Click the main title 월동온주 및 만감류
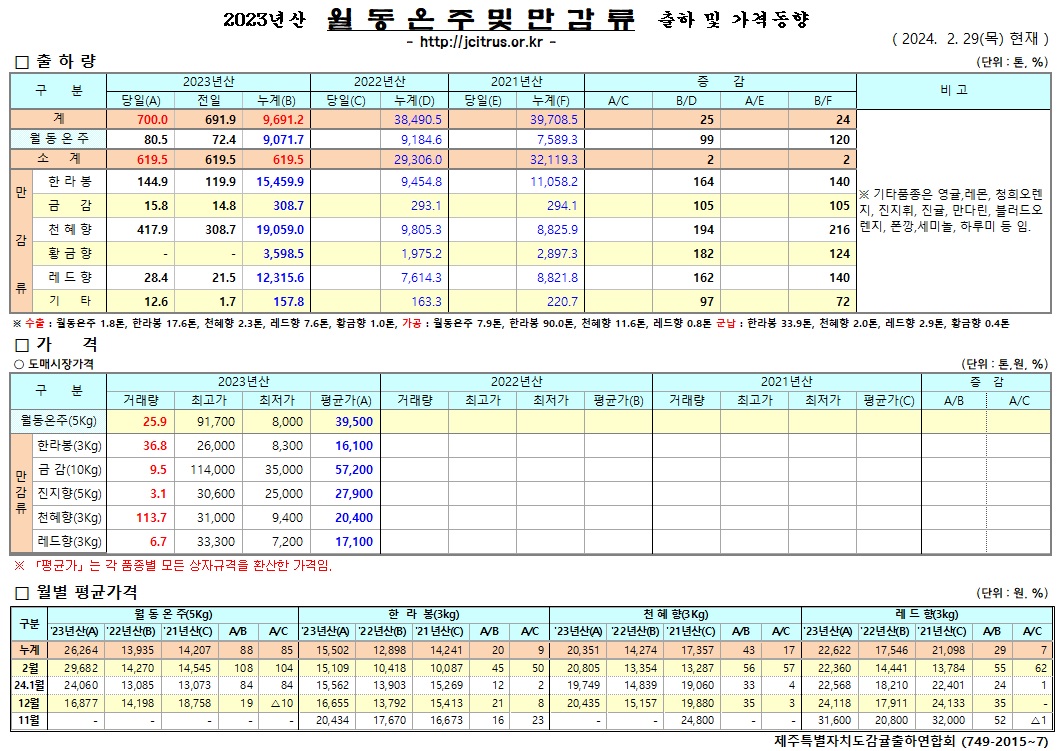Screen dimensions: 1062x751 pyautogui.click(x=480, y=20)
